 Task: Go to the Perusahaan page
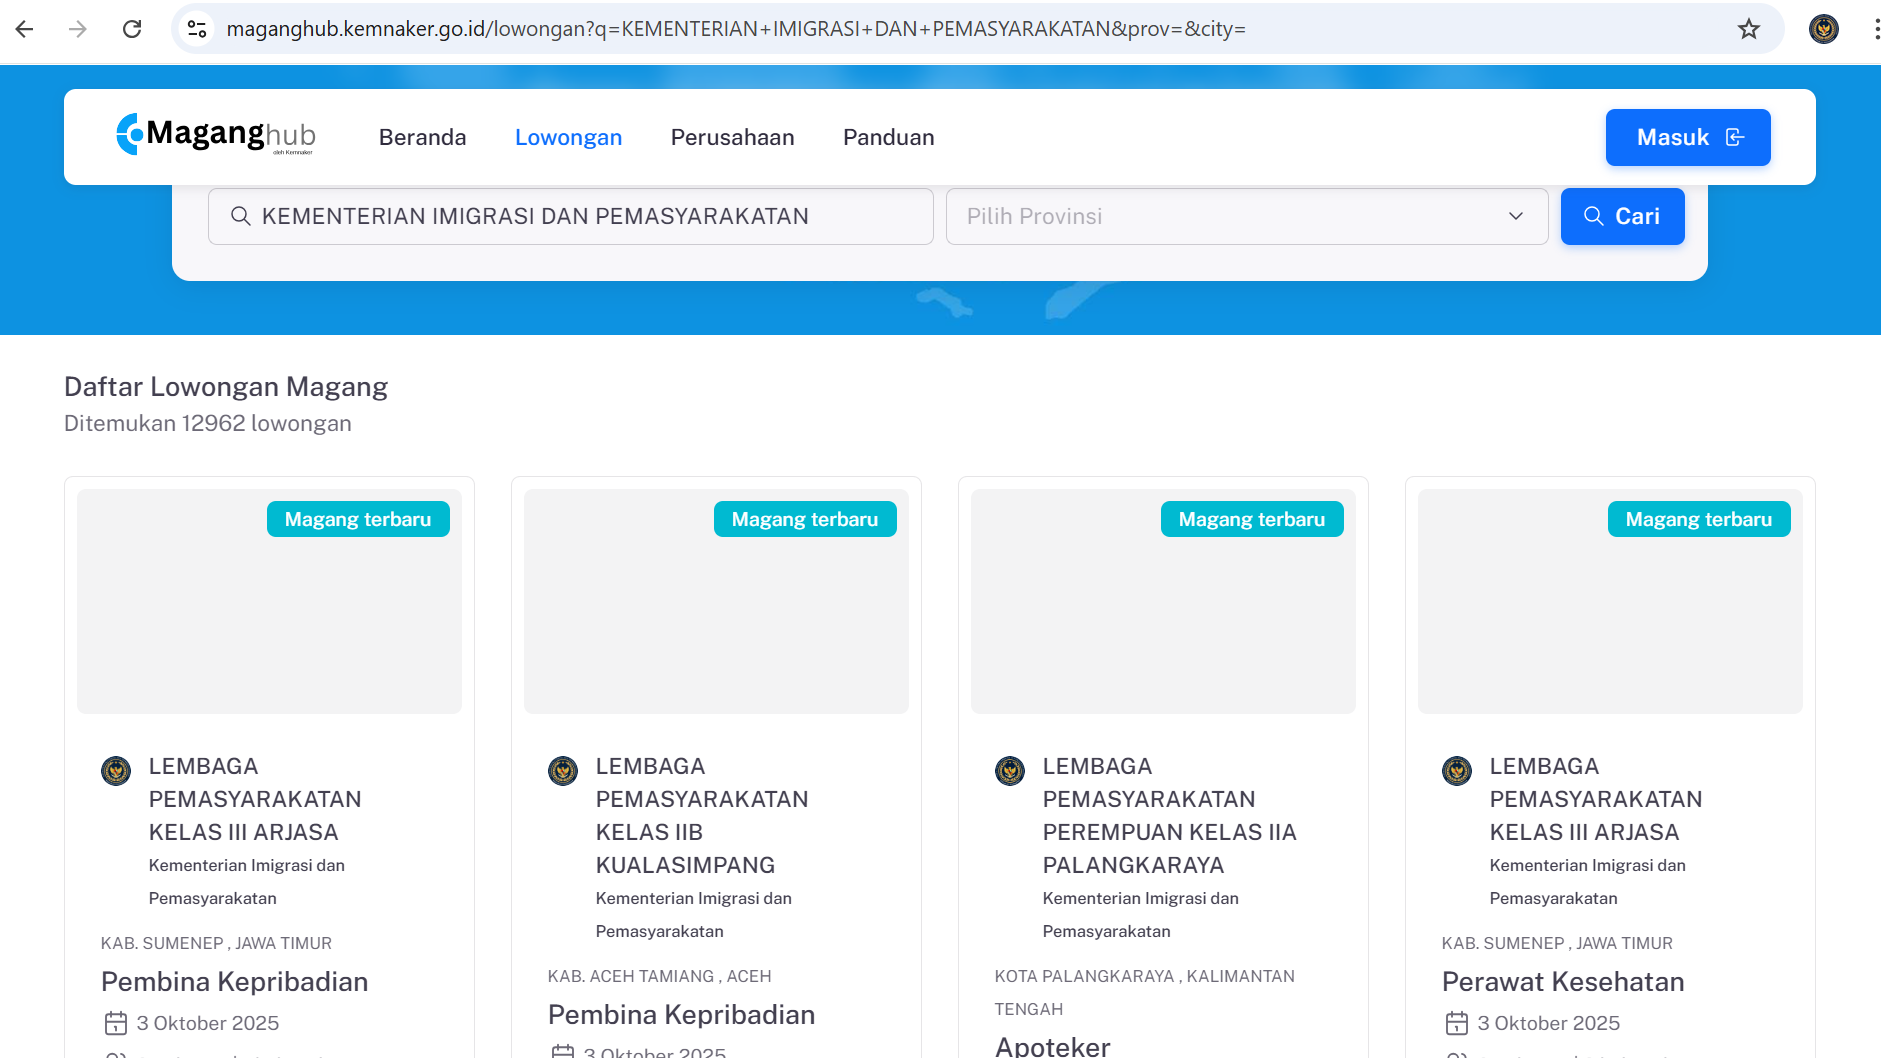(x=732, y=137)
